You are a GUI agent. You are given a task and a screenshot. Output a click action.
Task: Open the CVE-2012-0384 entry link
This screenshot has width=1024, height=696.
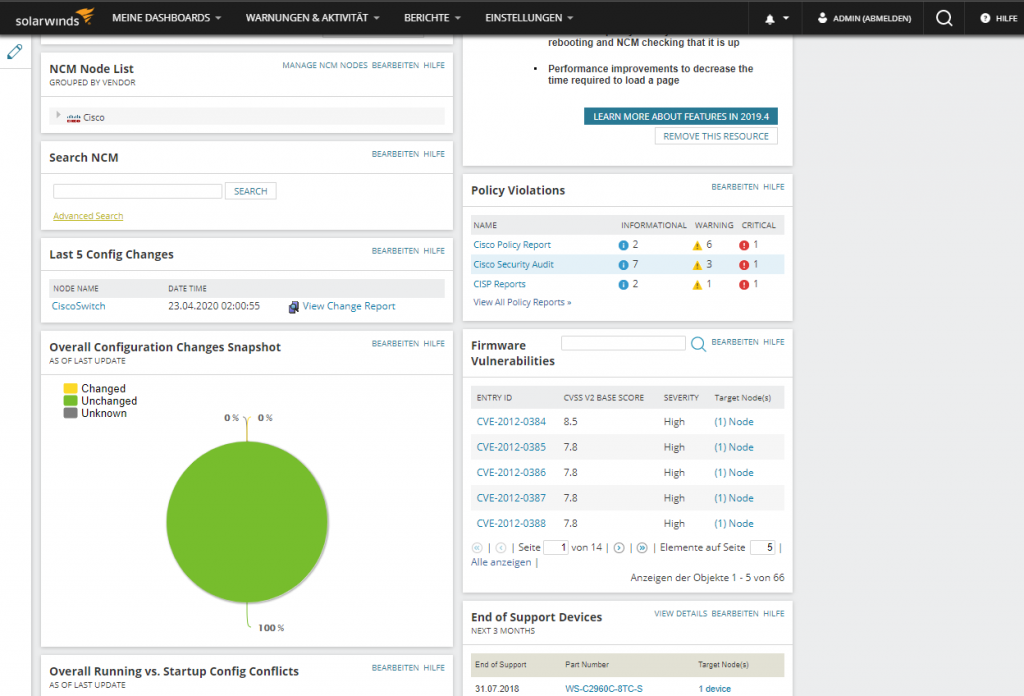pos(511,422)
